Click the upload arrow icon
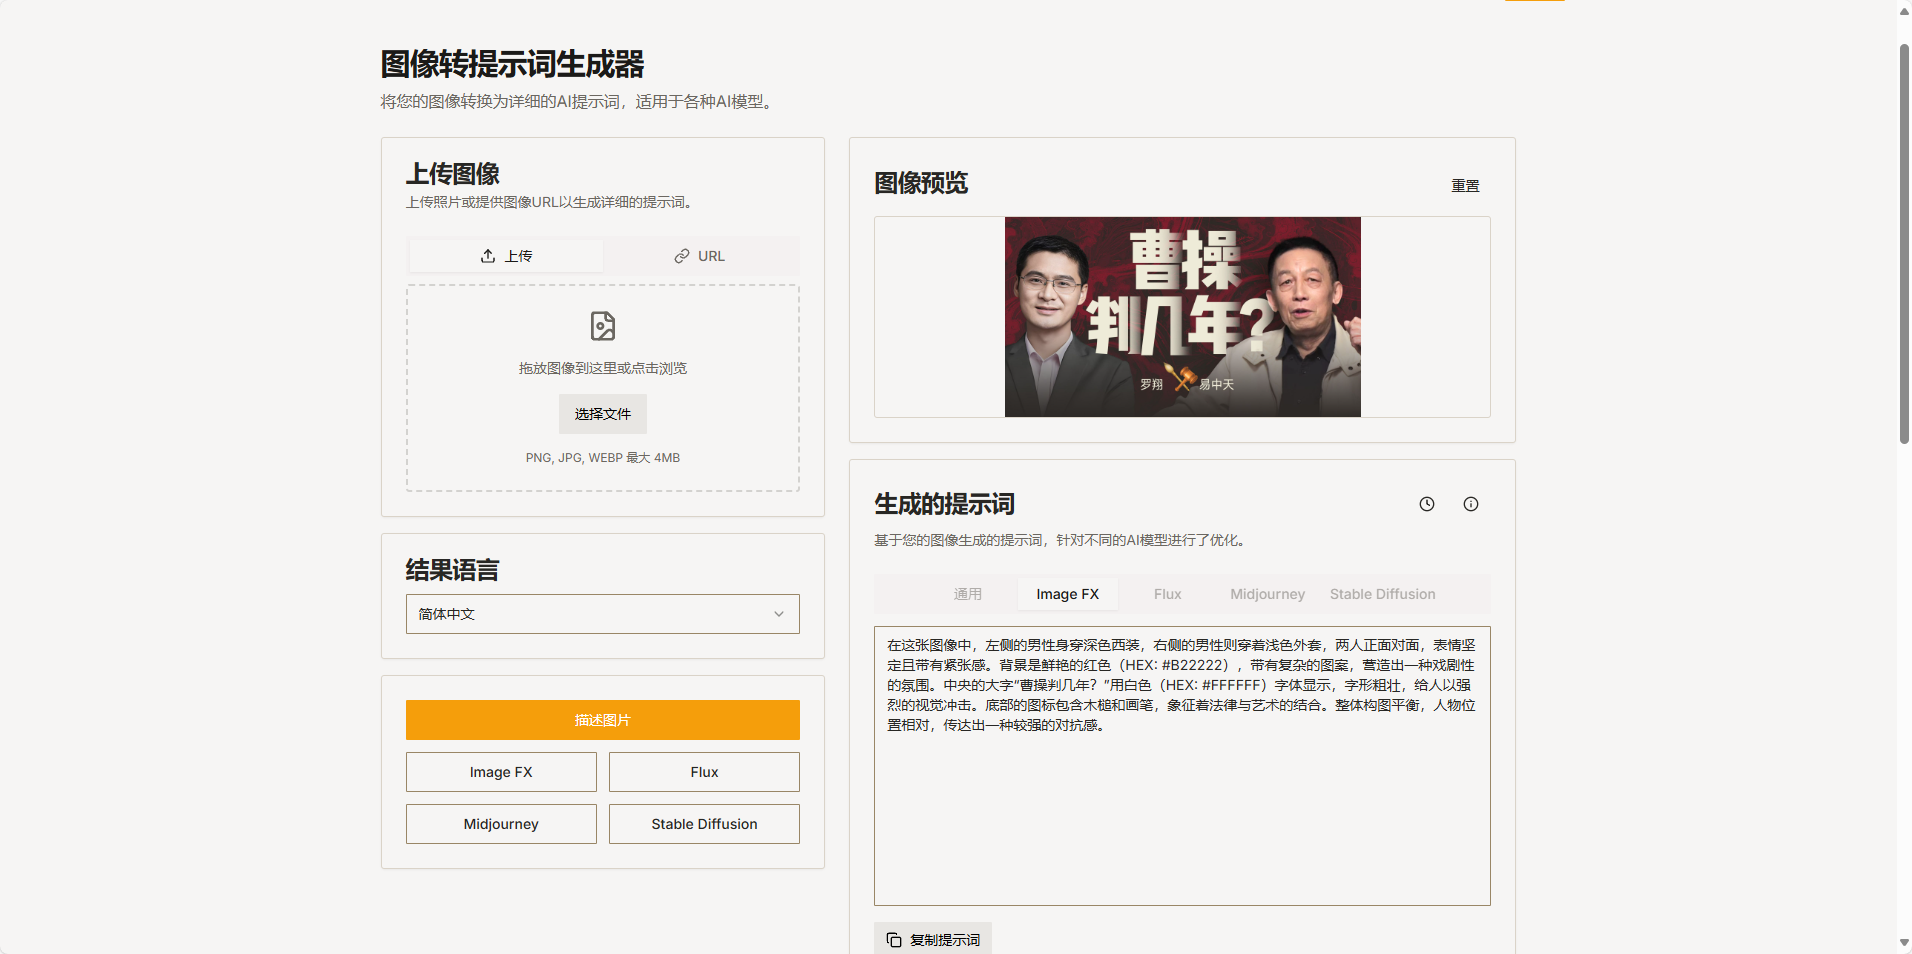 pos(488,256)
